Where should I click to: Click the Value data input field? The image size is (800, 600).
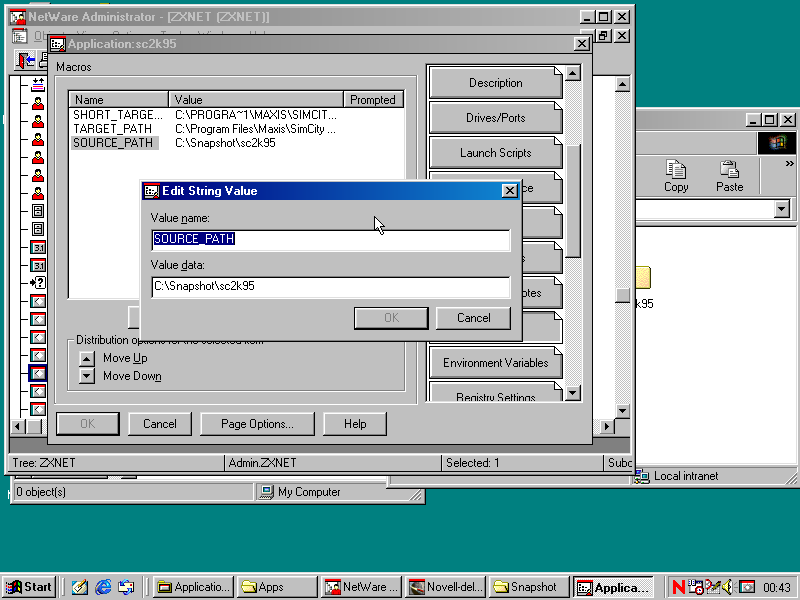tap(331, 286)
